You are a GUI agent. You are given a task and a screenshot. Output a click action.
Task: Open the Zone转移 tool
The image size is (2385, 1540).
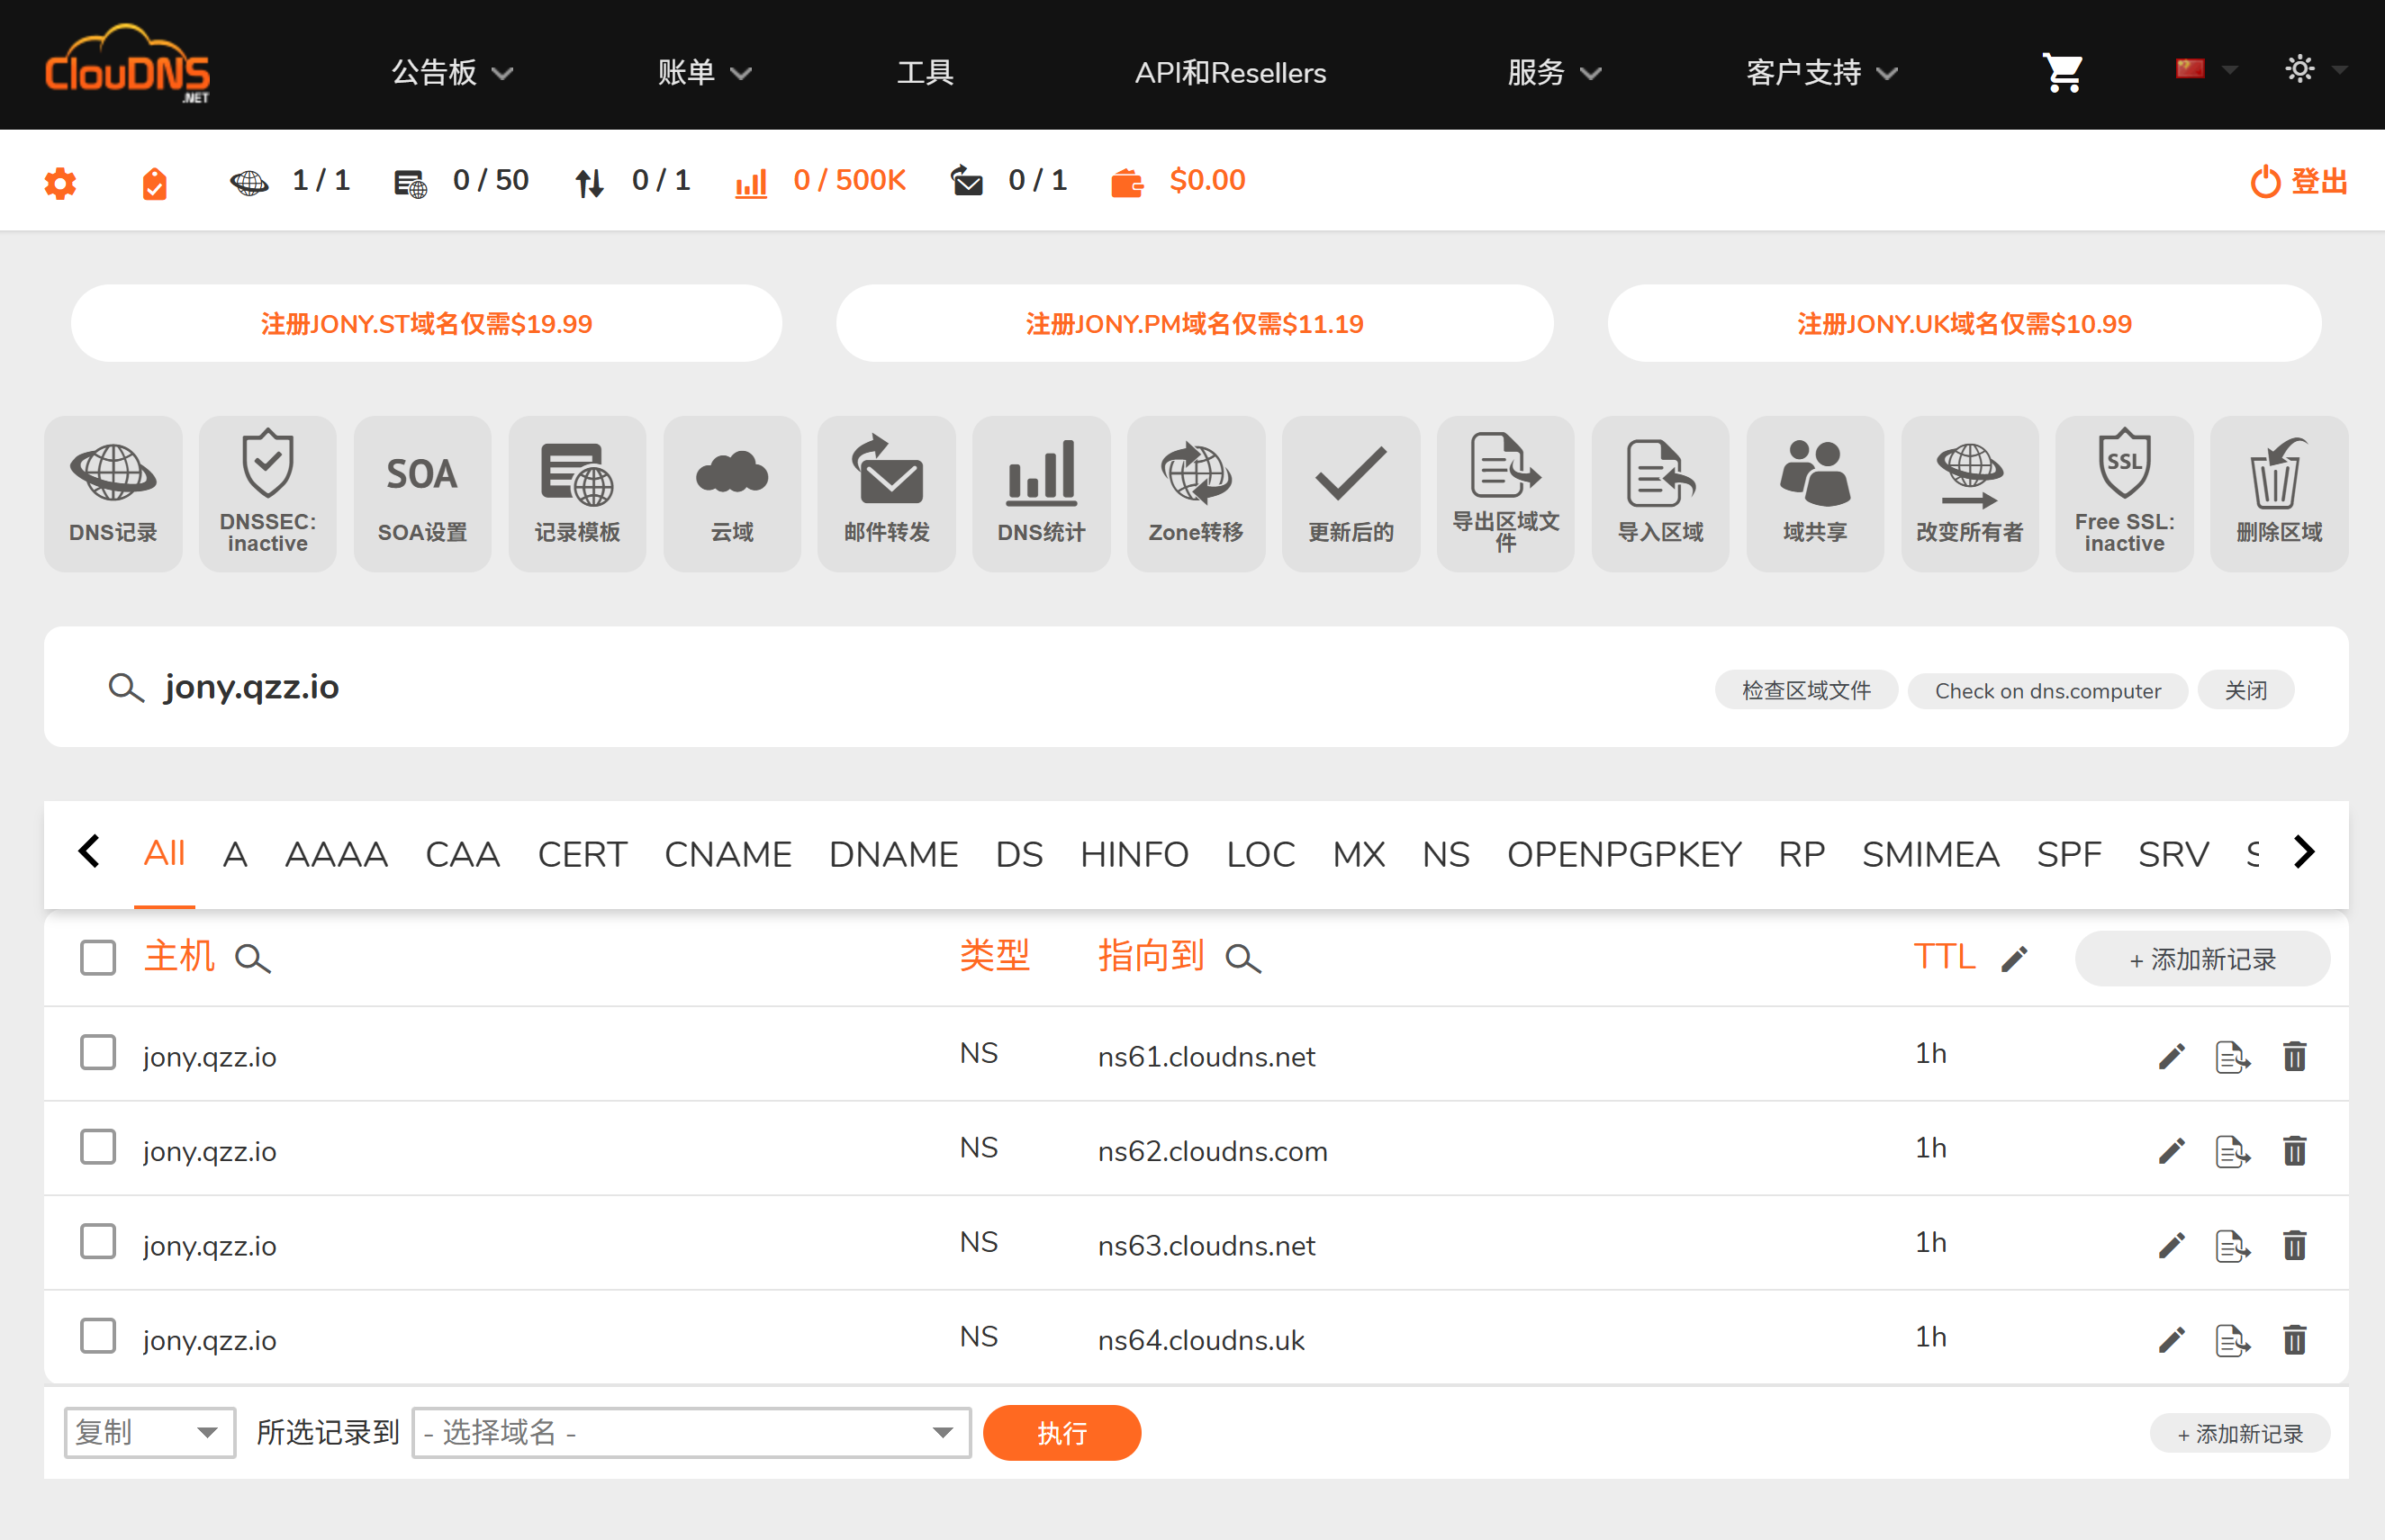(x=1196, y=492)
